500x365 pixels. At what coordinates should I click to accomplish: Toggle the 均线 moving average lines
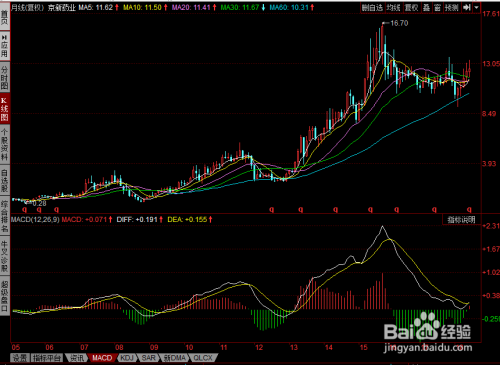tap(393, 7)
